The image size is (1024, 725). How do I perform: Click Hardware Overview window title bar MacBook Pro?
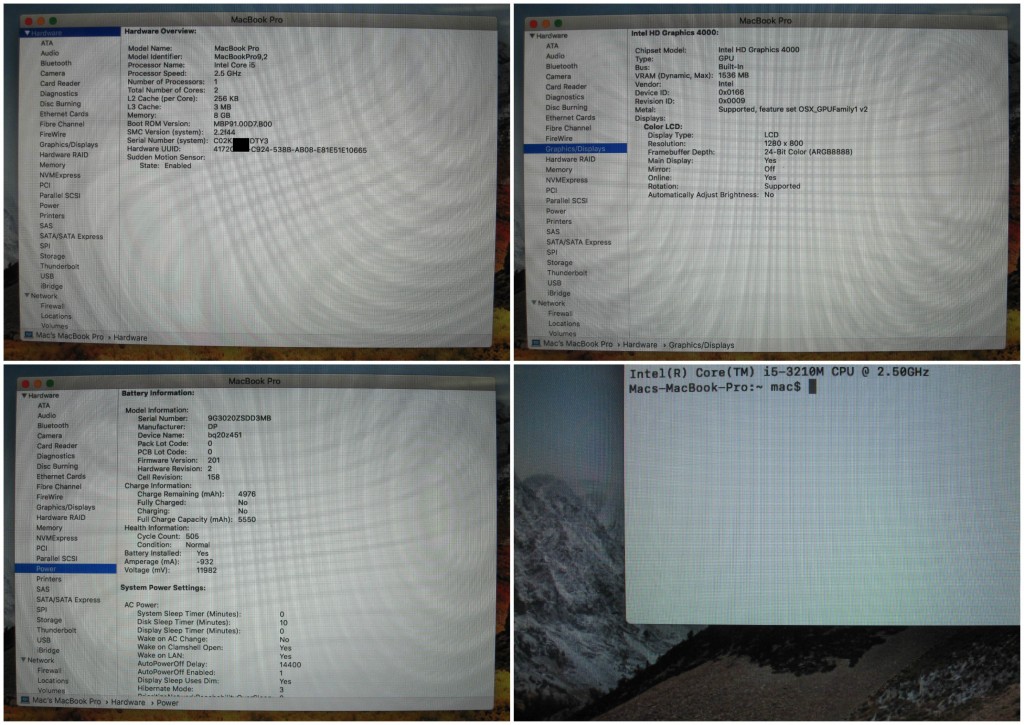click(x=257, y=20)
